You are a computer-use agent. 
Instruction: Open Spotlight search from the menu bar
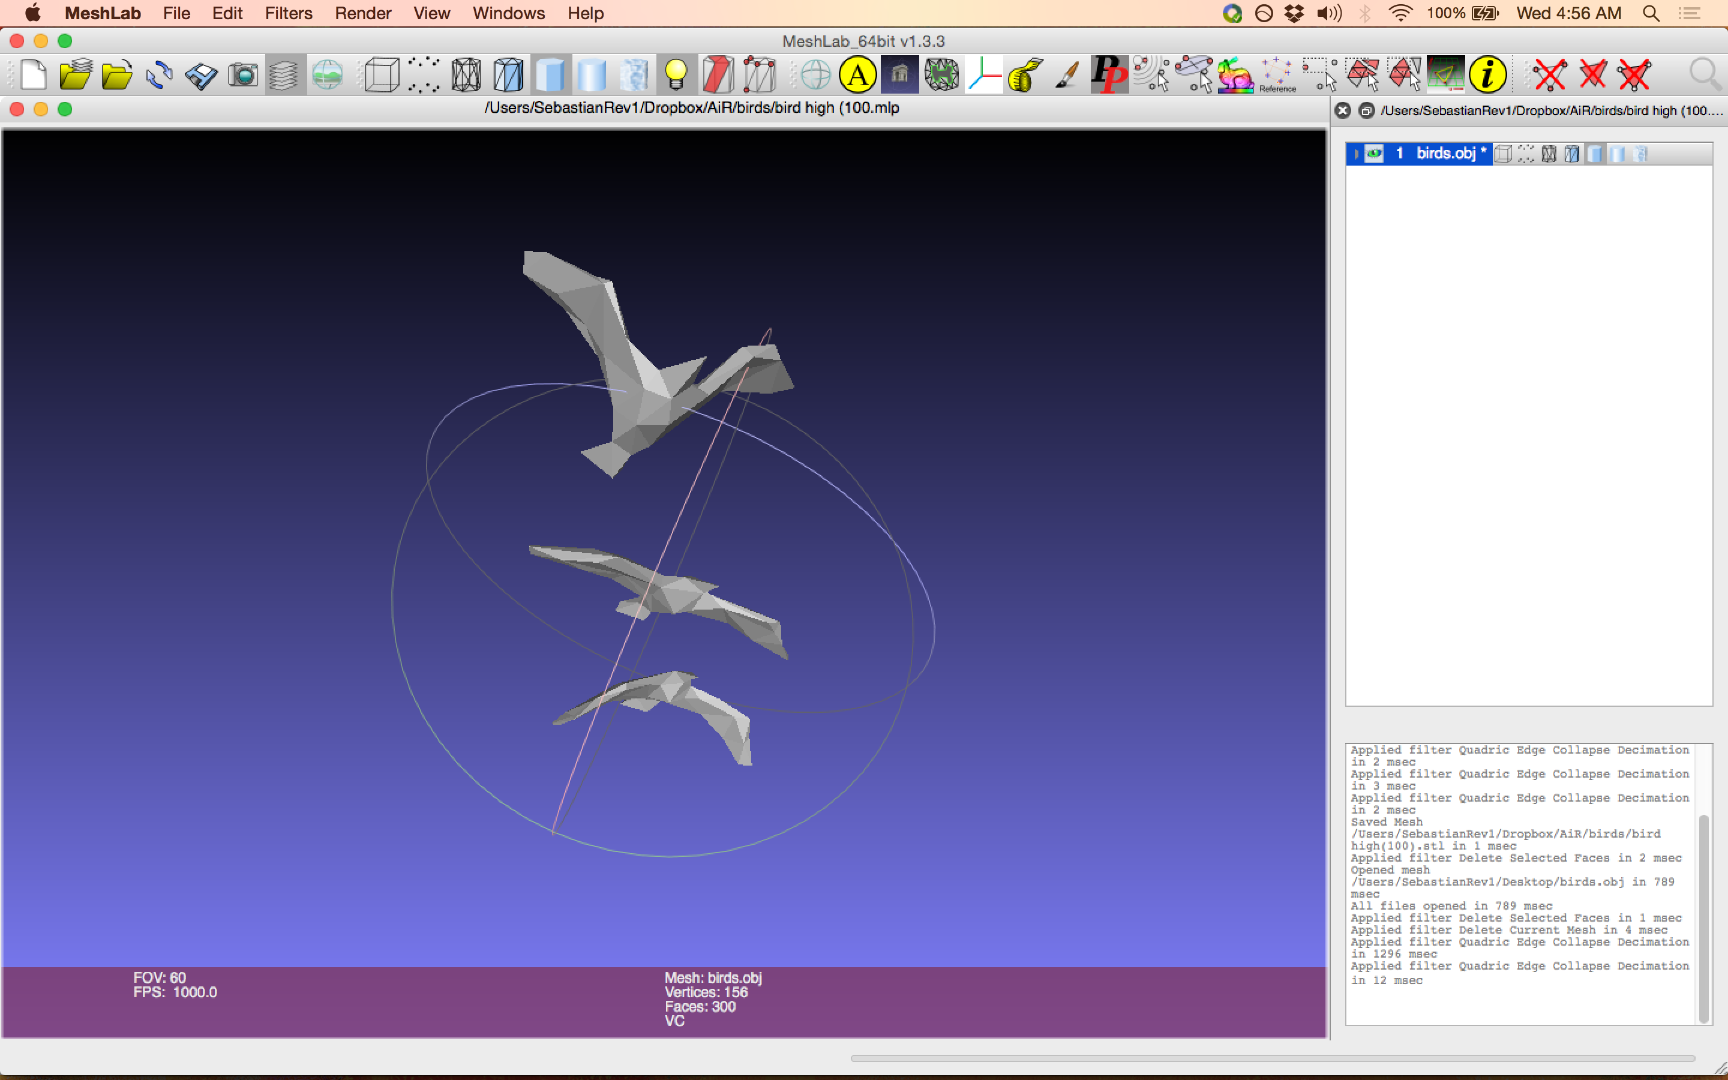click(x=1650, y=13)
